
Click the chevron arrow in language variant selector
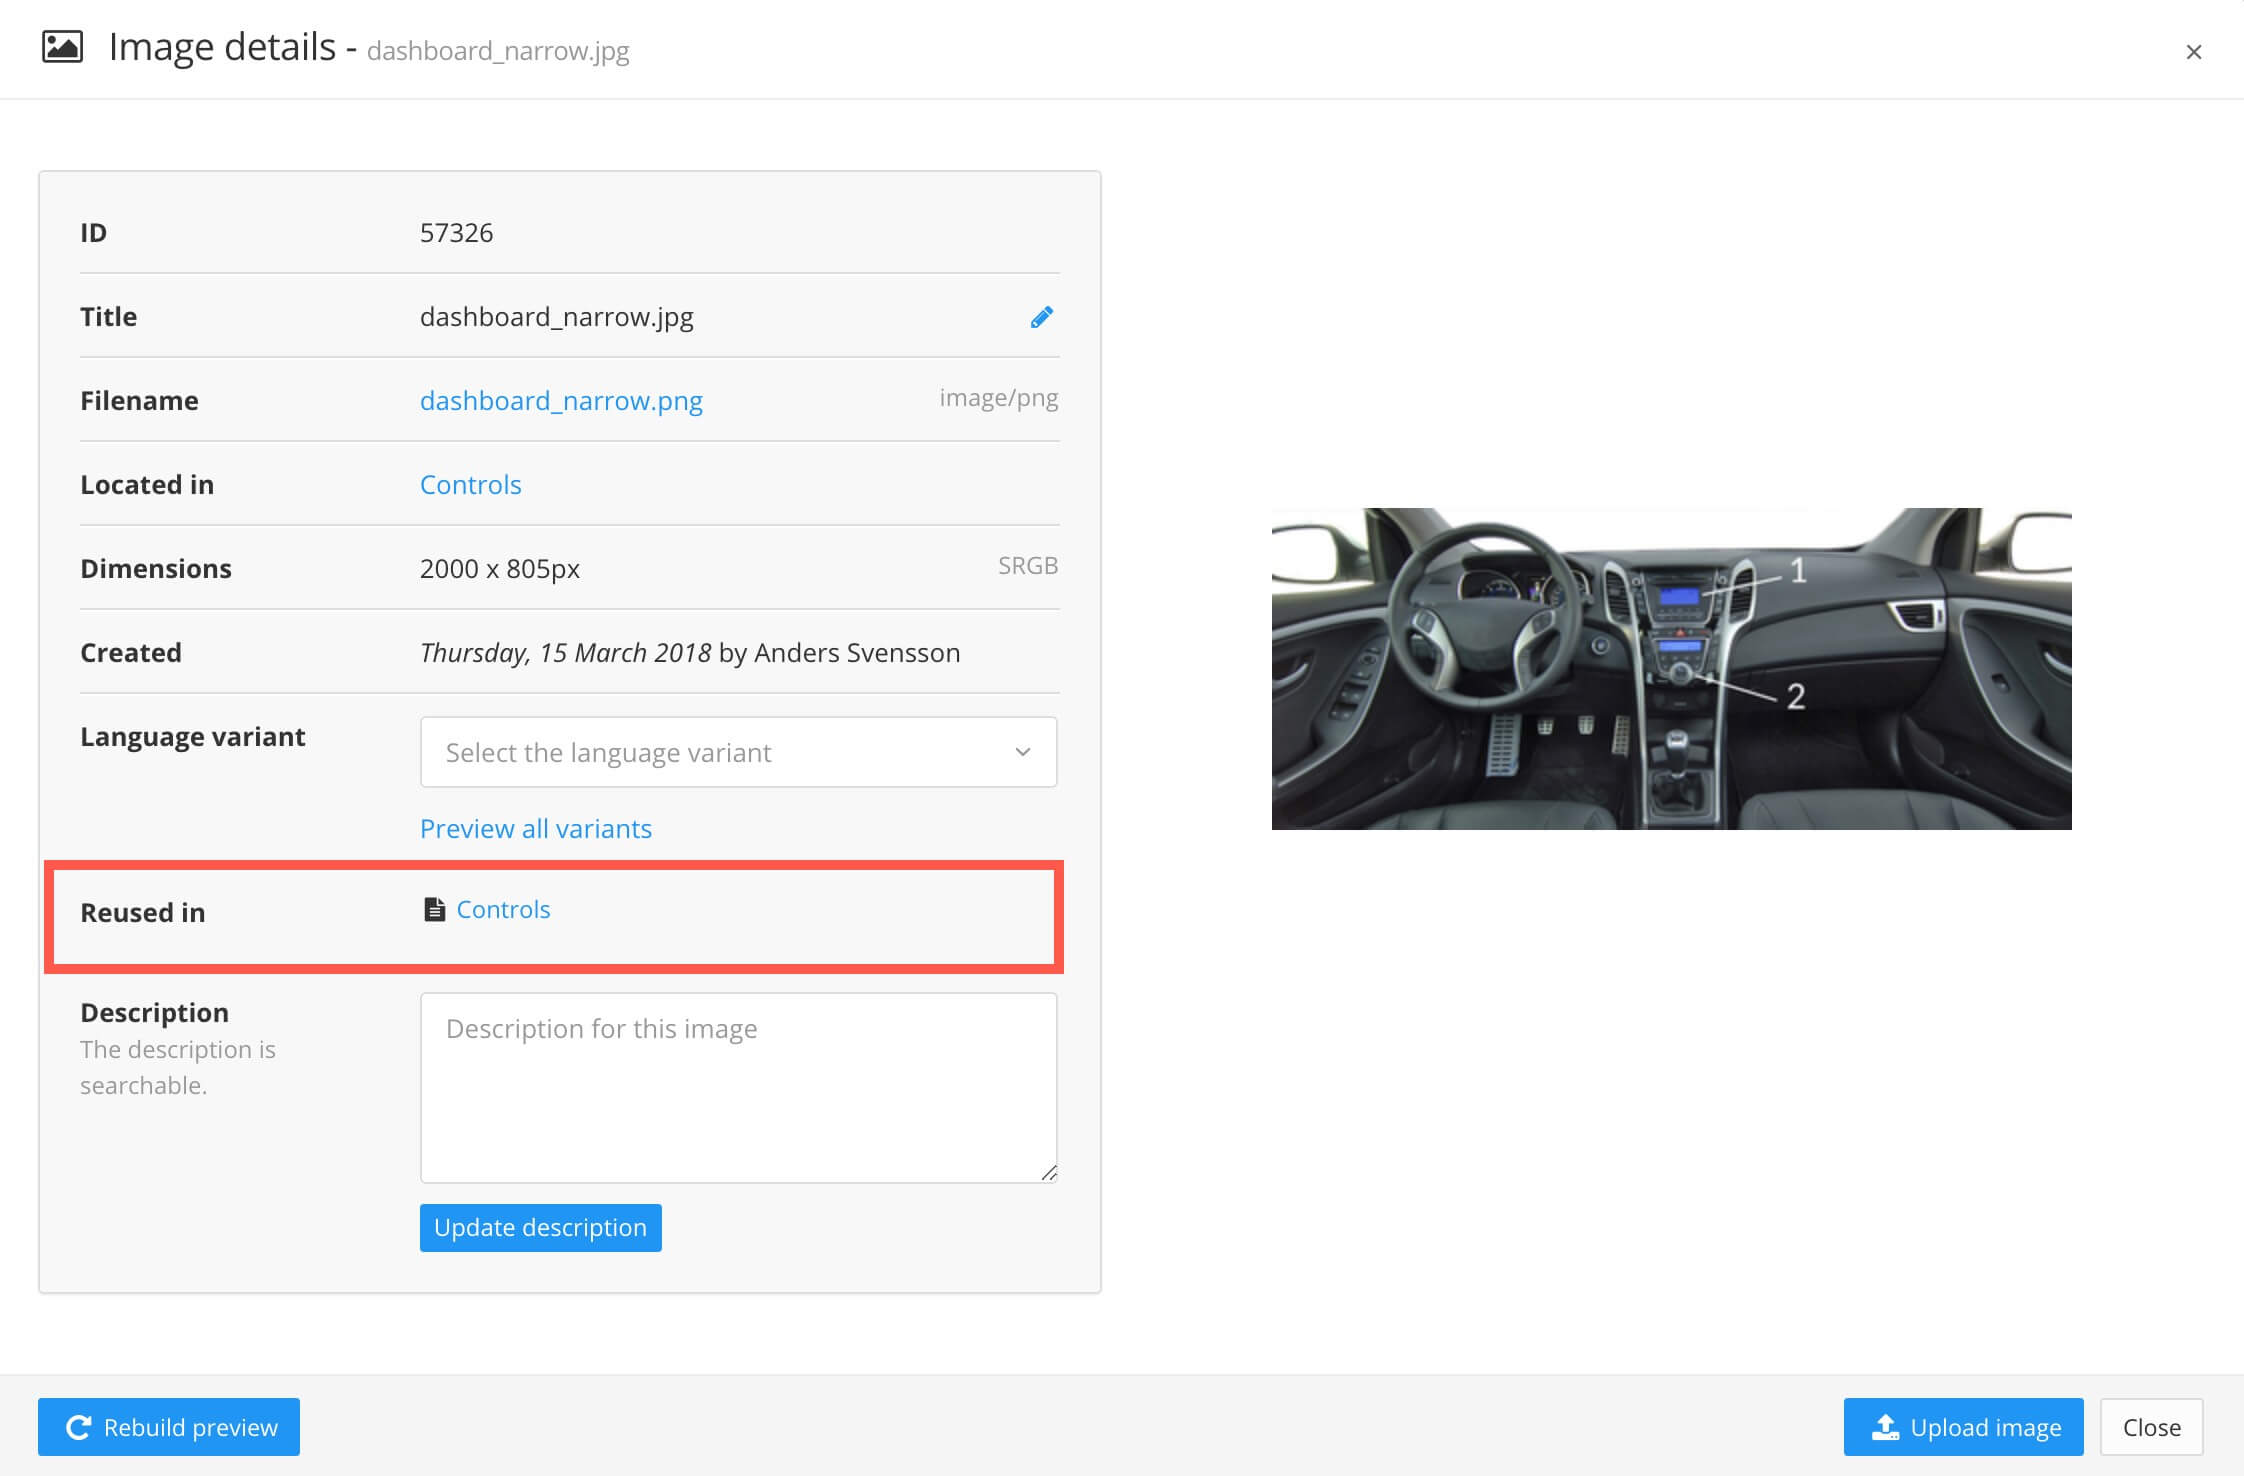pos(1022,752)
